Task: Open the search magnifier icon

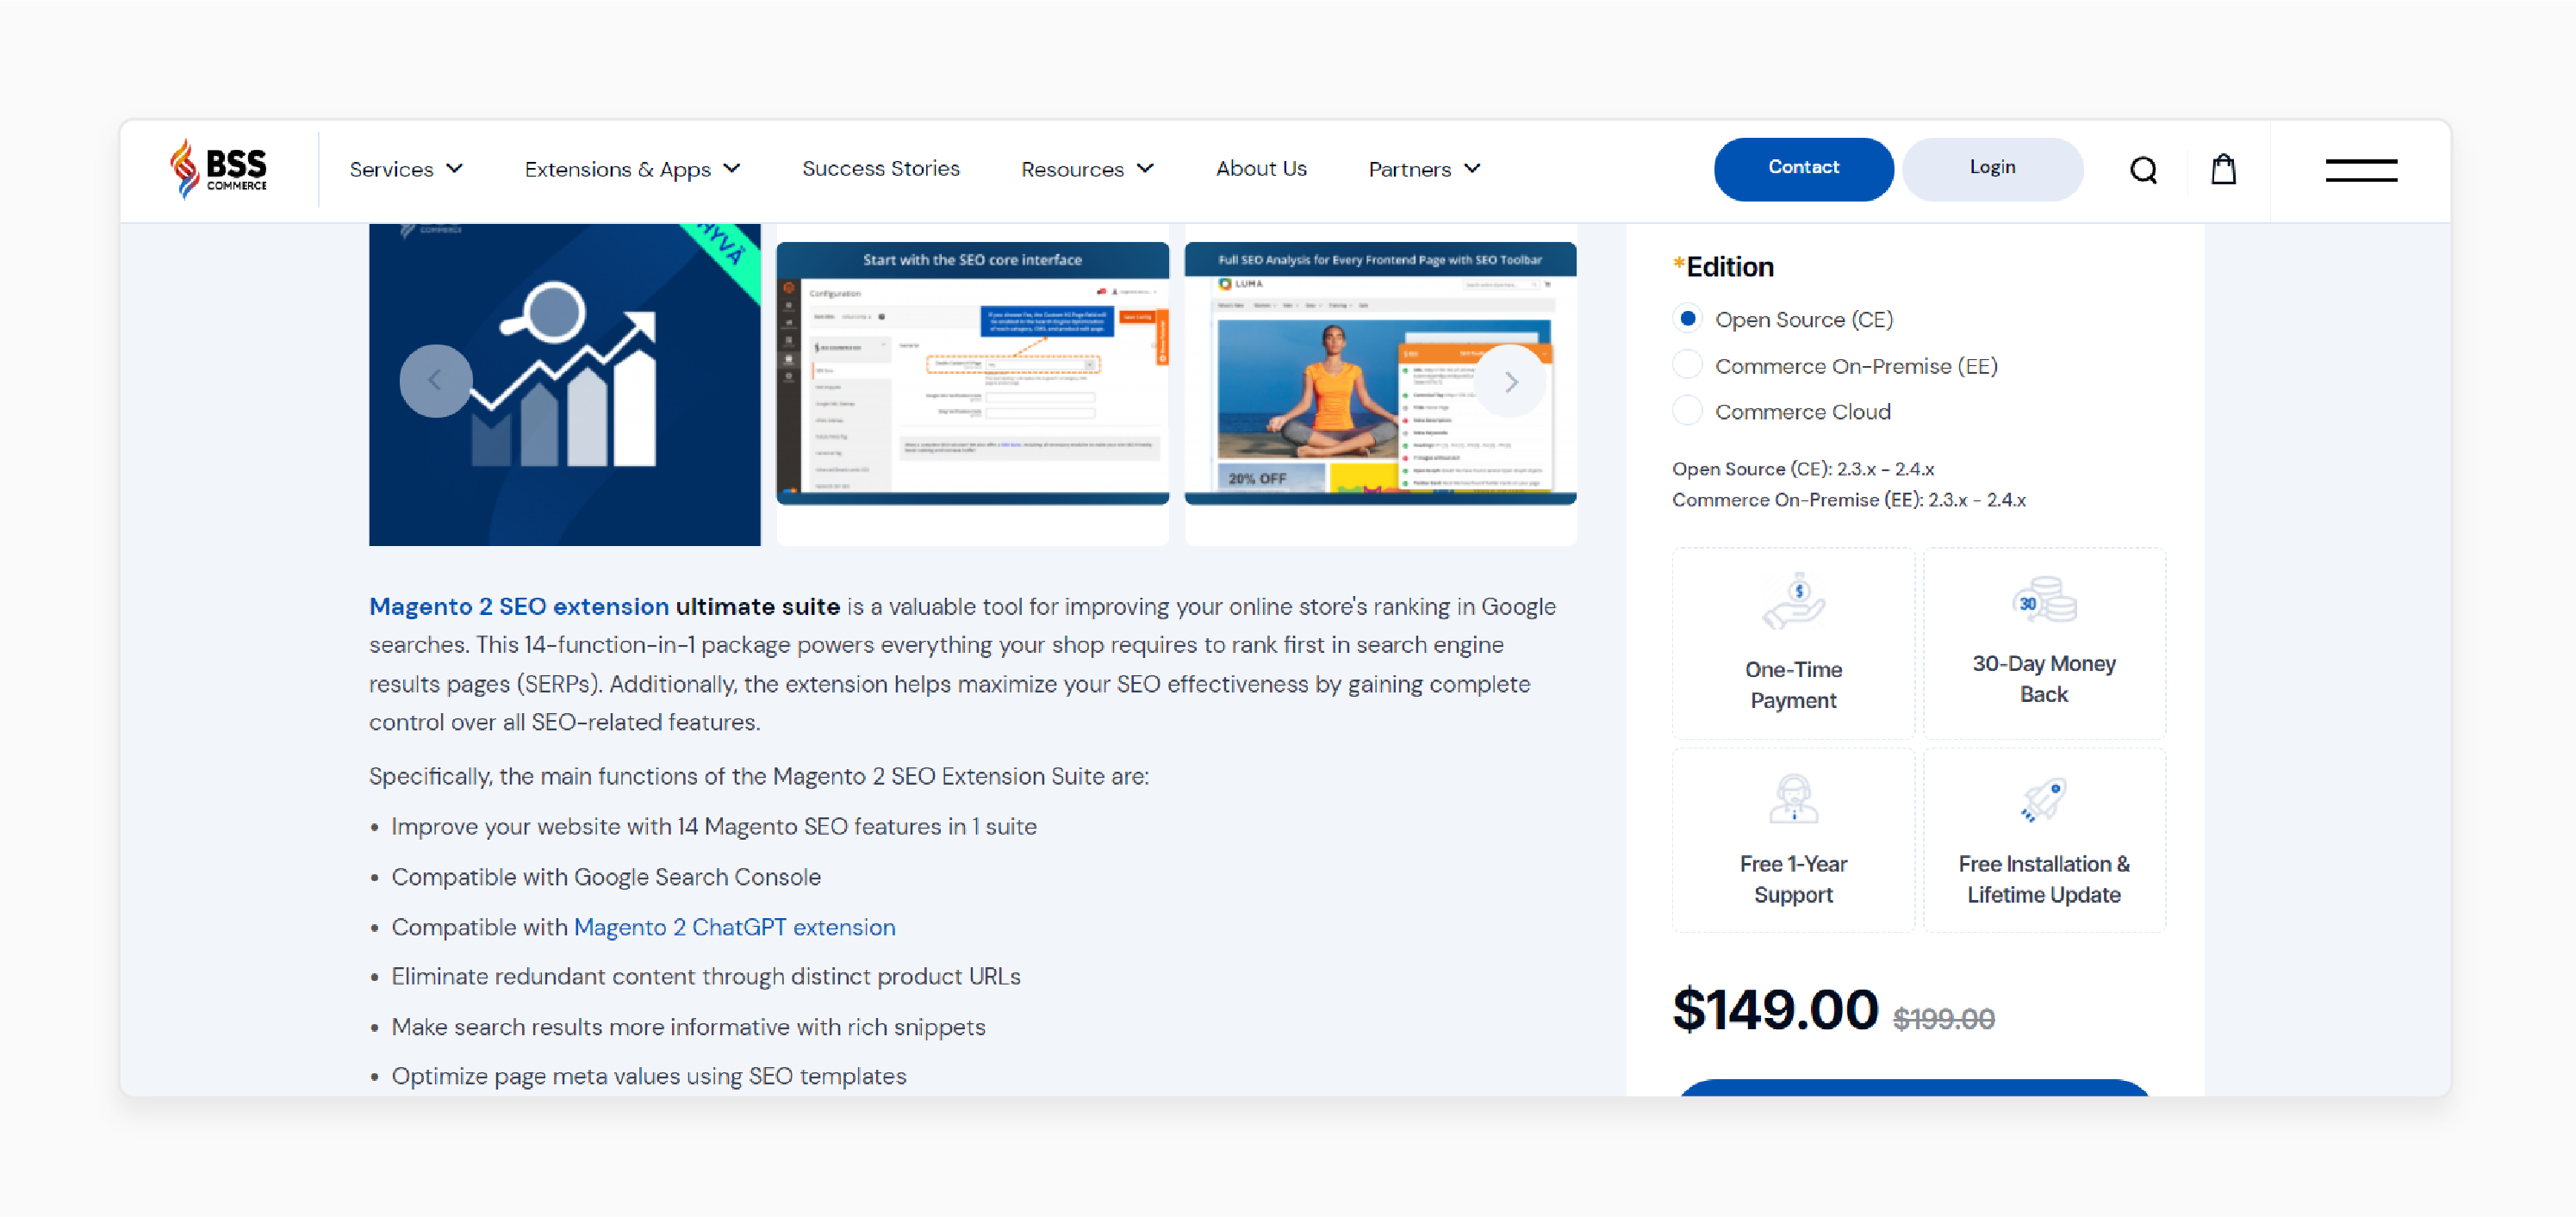Action: point(2143,170)
